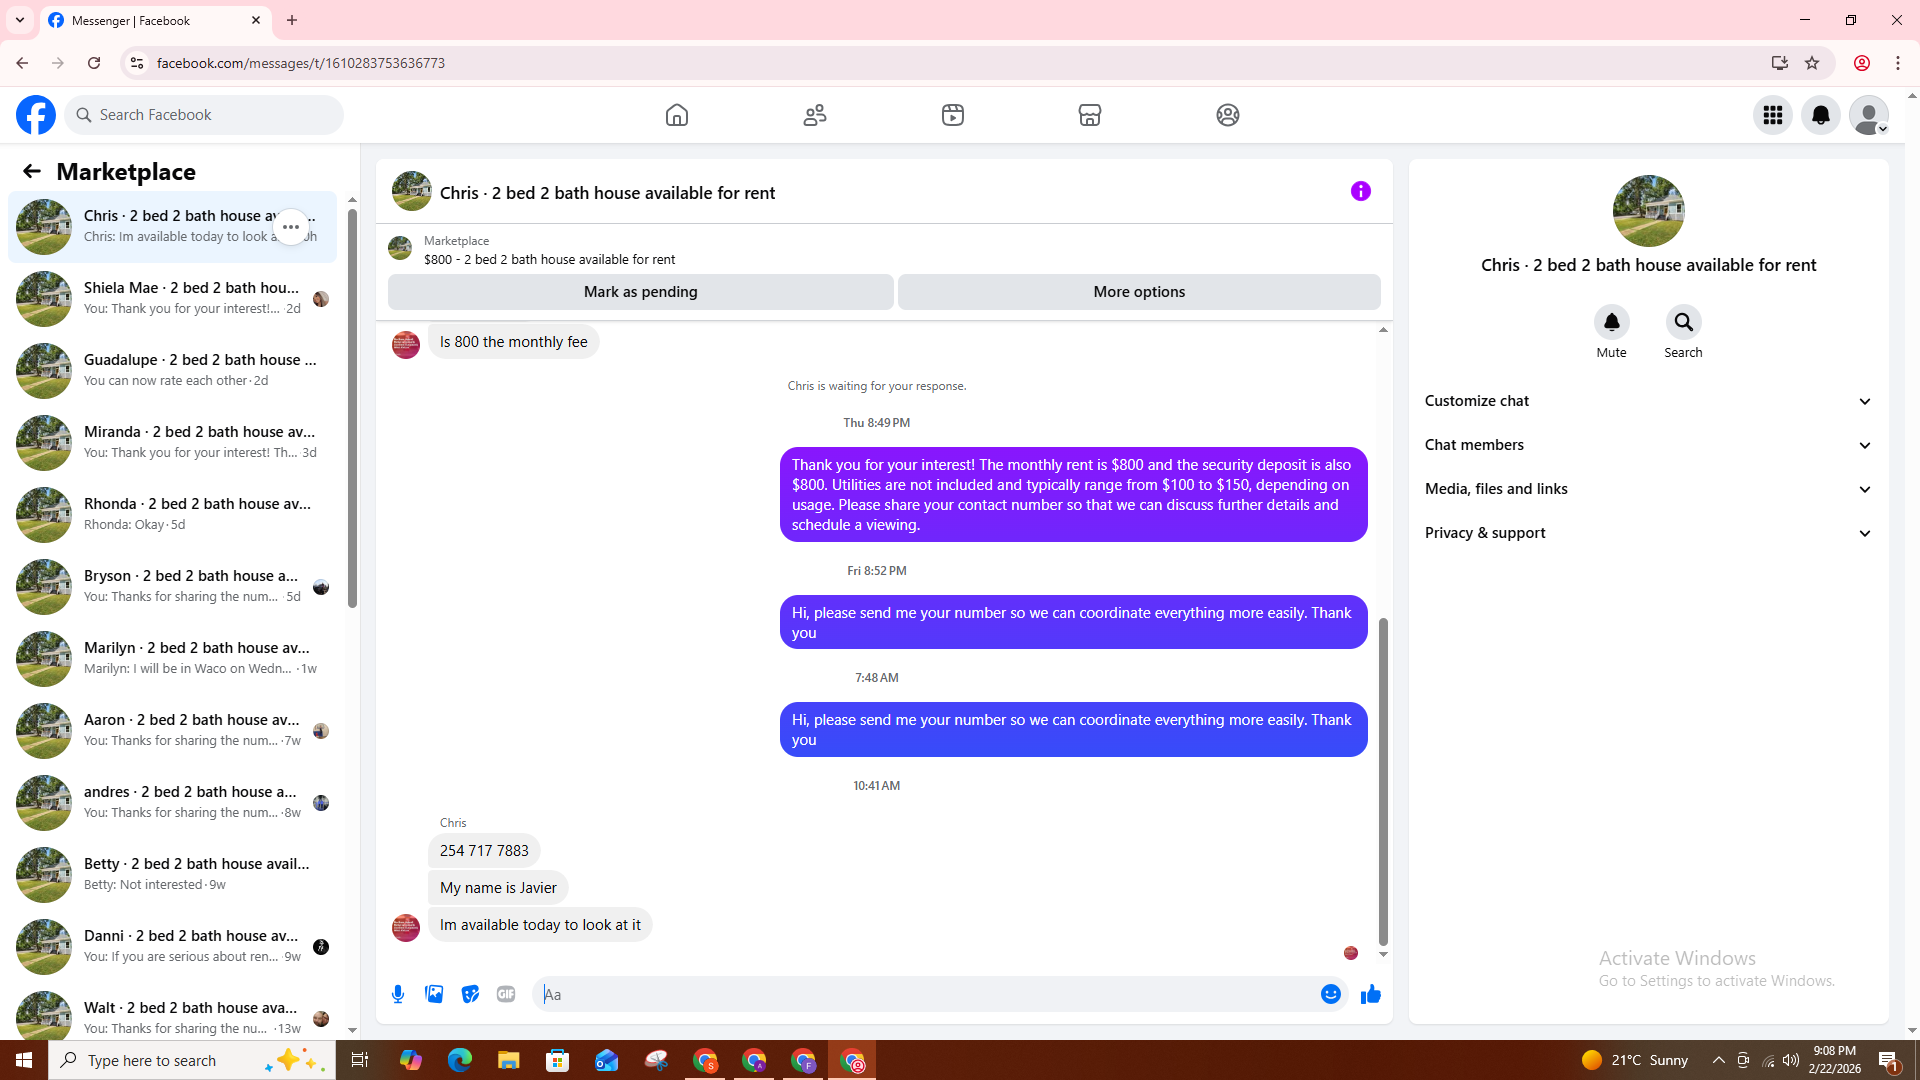Send a thumbs-up like

[1371, 994]
